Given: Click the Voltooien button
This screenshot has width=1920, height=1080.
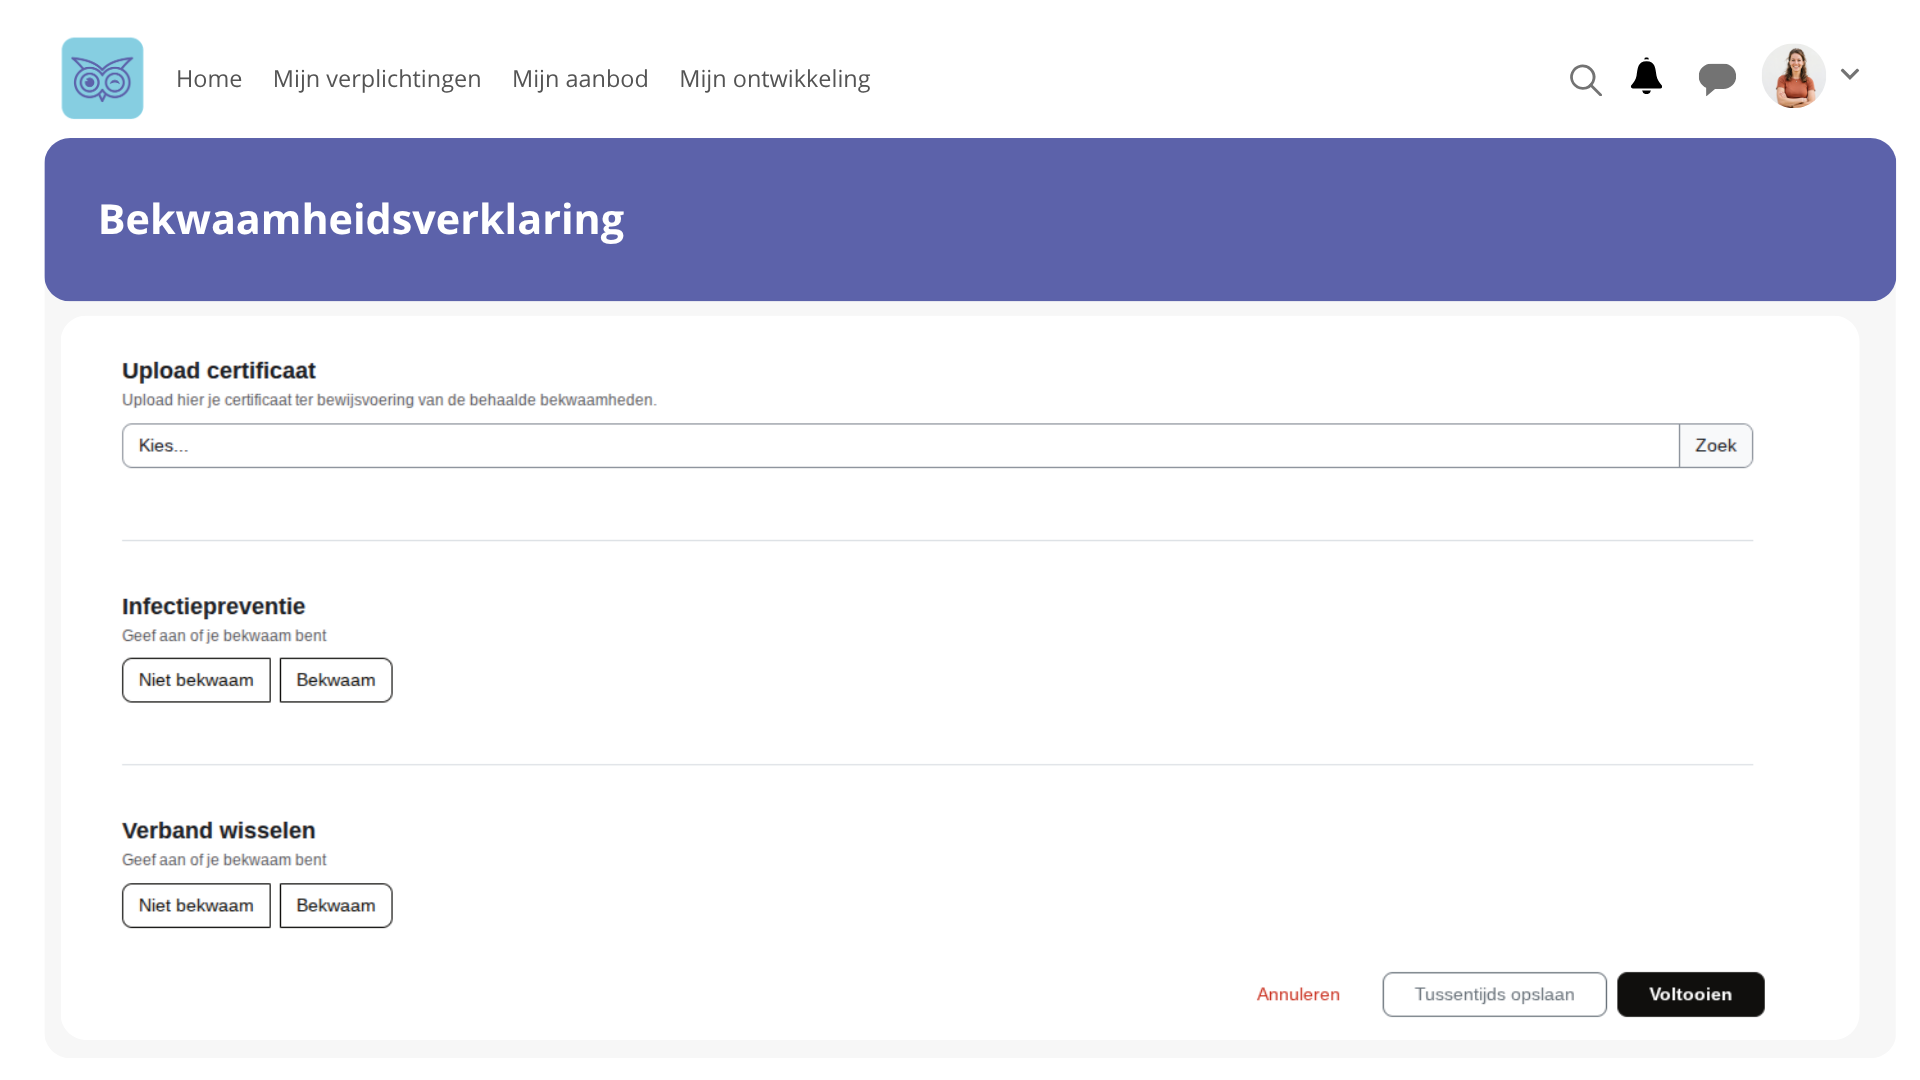Looking at the screenshot, I should click(1690, 994).
